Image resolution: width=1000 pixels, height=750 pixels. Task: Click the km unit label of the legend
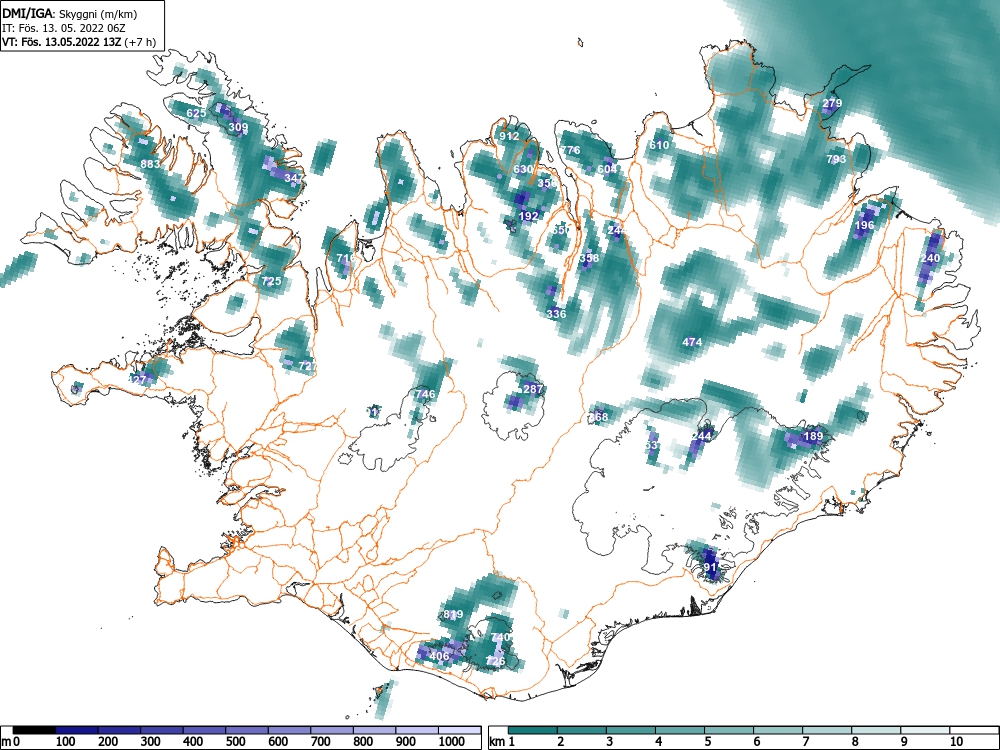(x=497, y=741)
